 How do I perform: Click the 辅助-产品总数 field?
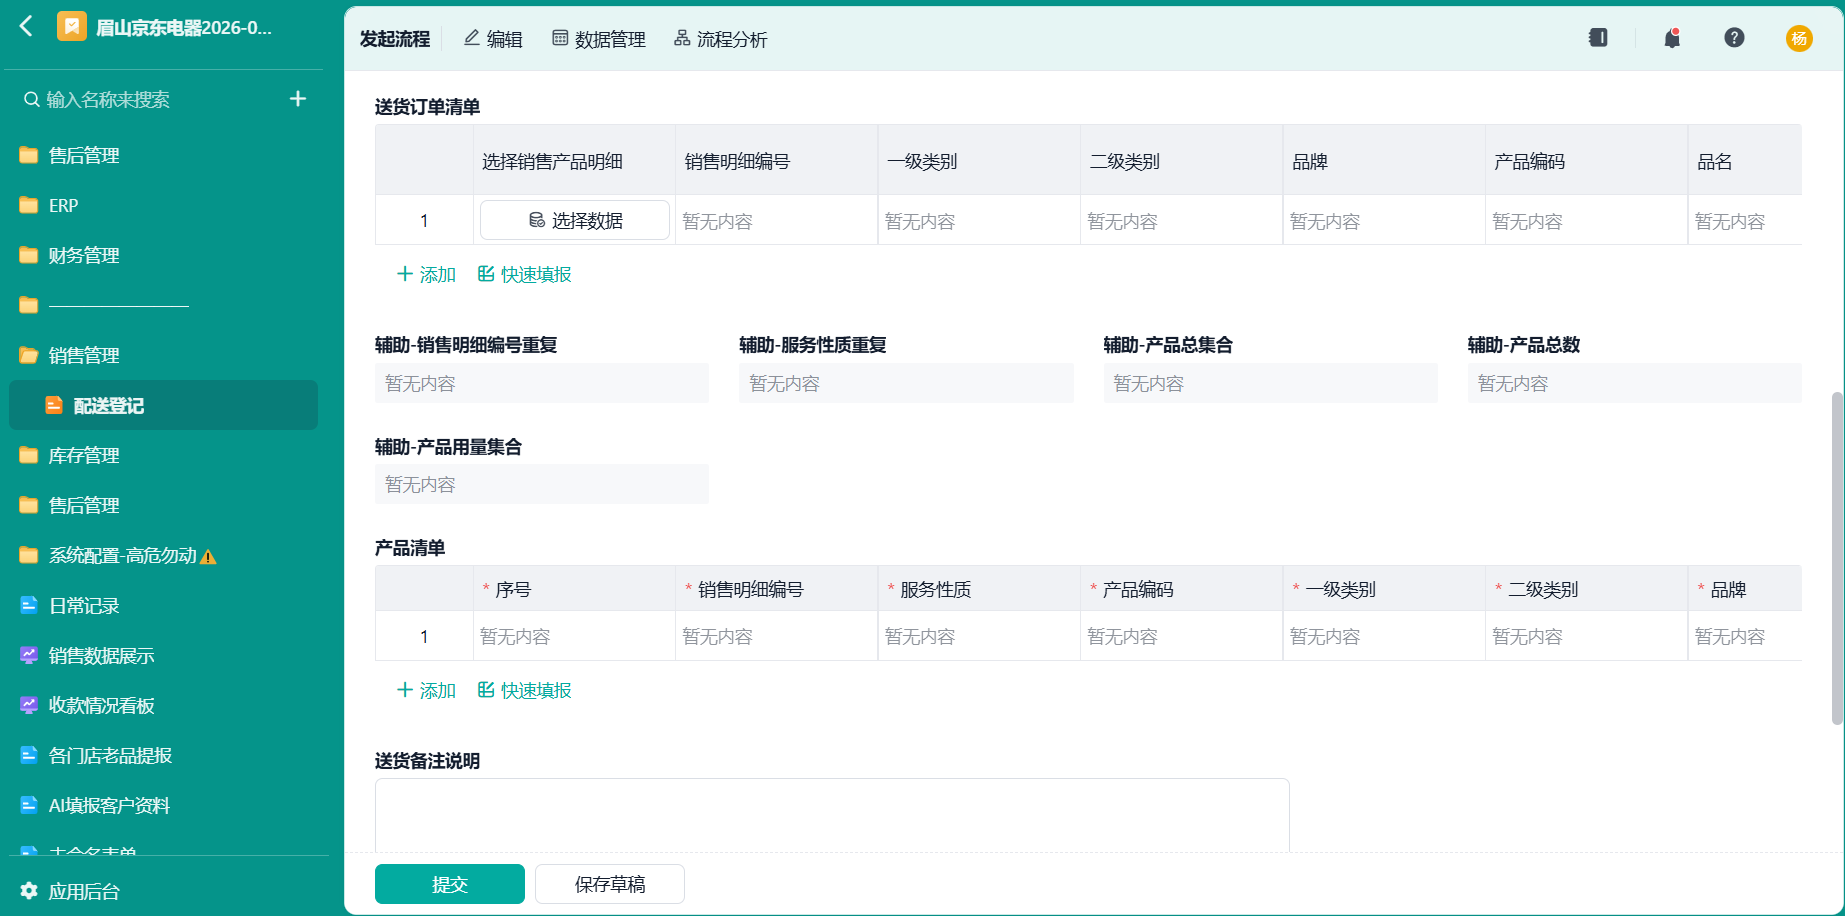click(x=1635, y=383)
